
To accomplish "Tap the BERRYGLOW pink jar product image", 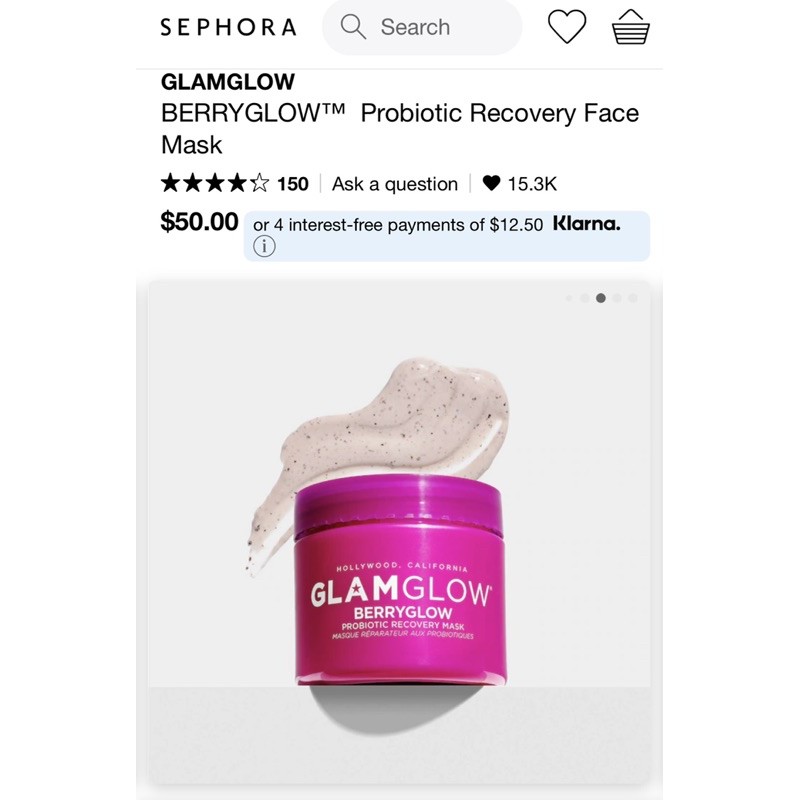I will 401,579.
